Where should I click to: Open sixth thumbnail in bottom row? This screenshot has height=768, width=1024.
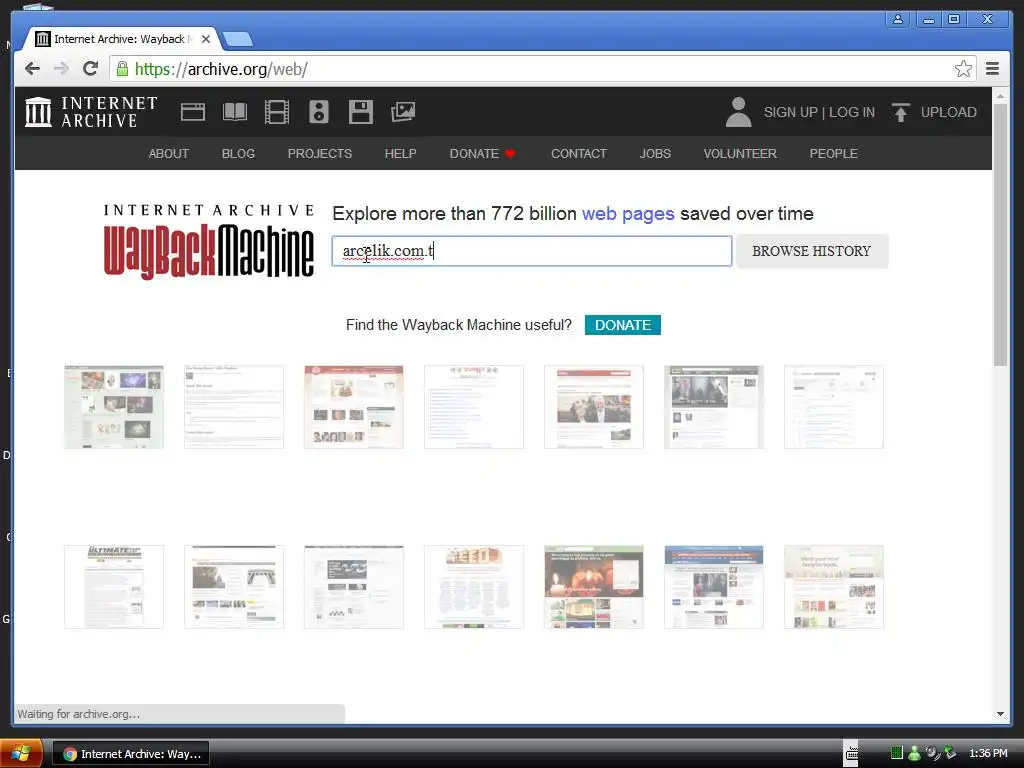714,587
